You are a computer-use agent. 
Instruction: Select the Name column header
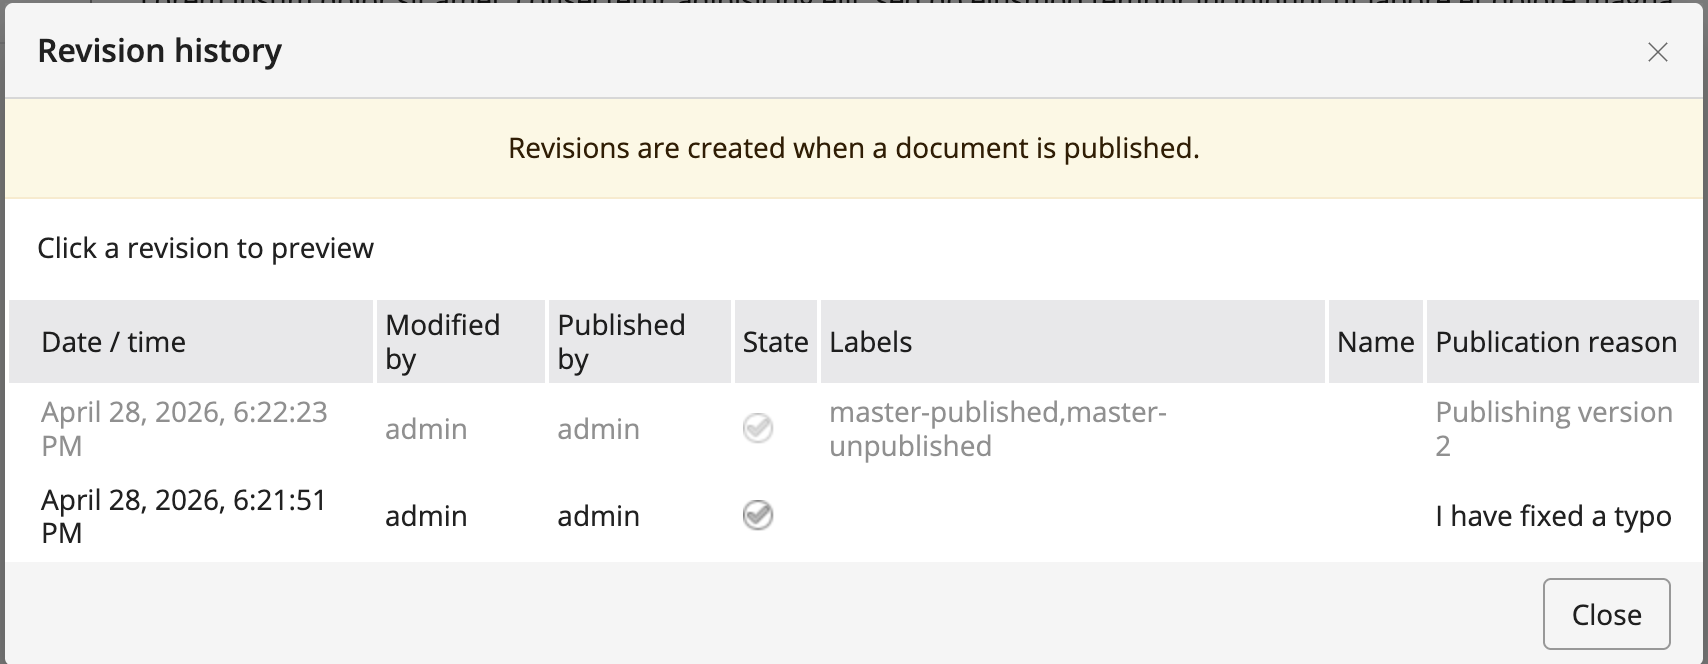(x=1376, y=342)
